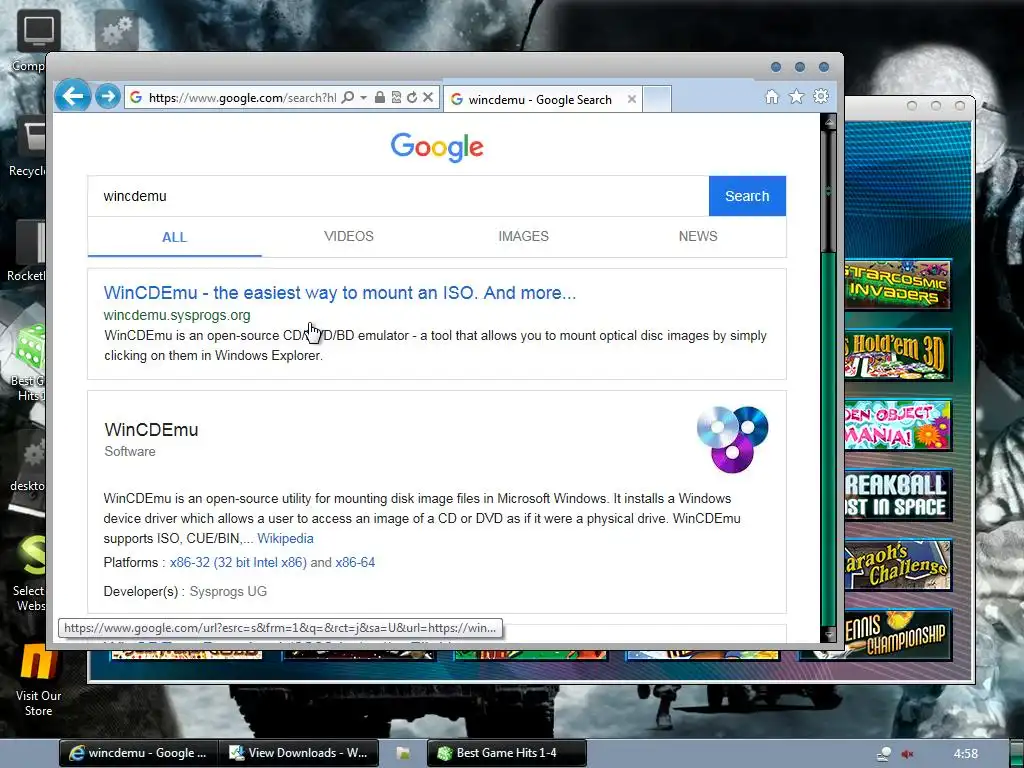Viewport: 1024px width, 768px height.
Task: Open Starcosmic Invaders game in background window
Action: pyautogui.click(x=898, y=285)
